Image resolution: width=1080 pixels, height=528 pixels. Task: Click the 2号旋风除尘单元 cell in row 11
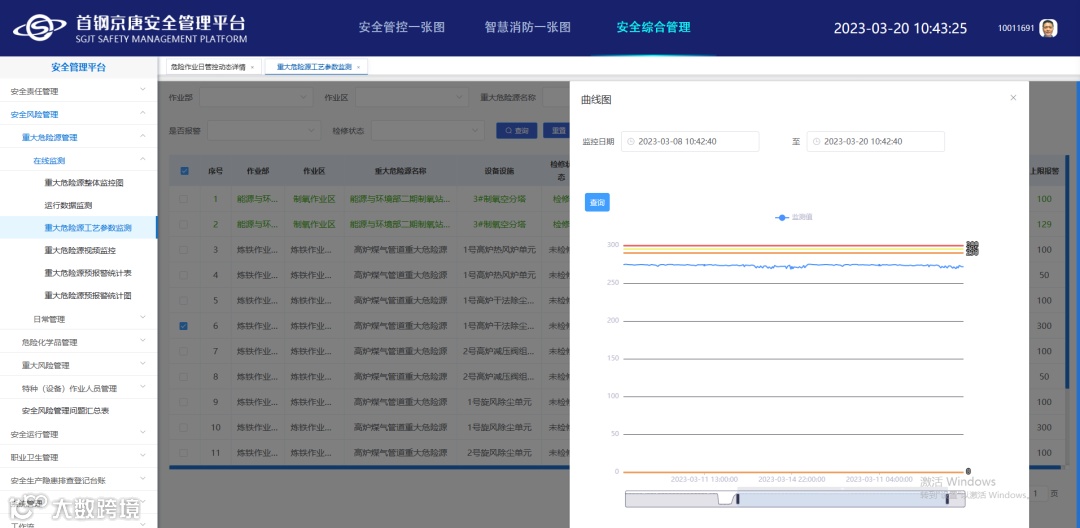[x=499, y=453]
